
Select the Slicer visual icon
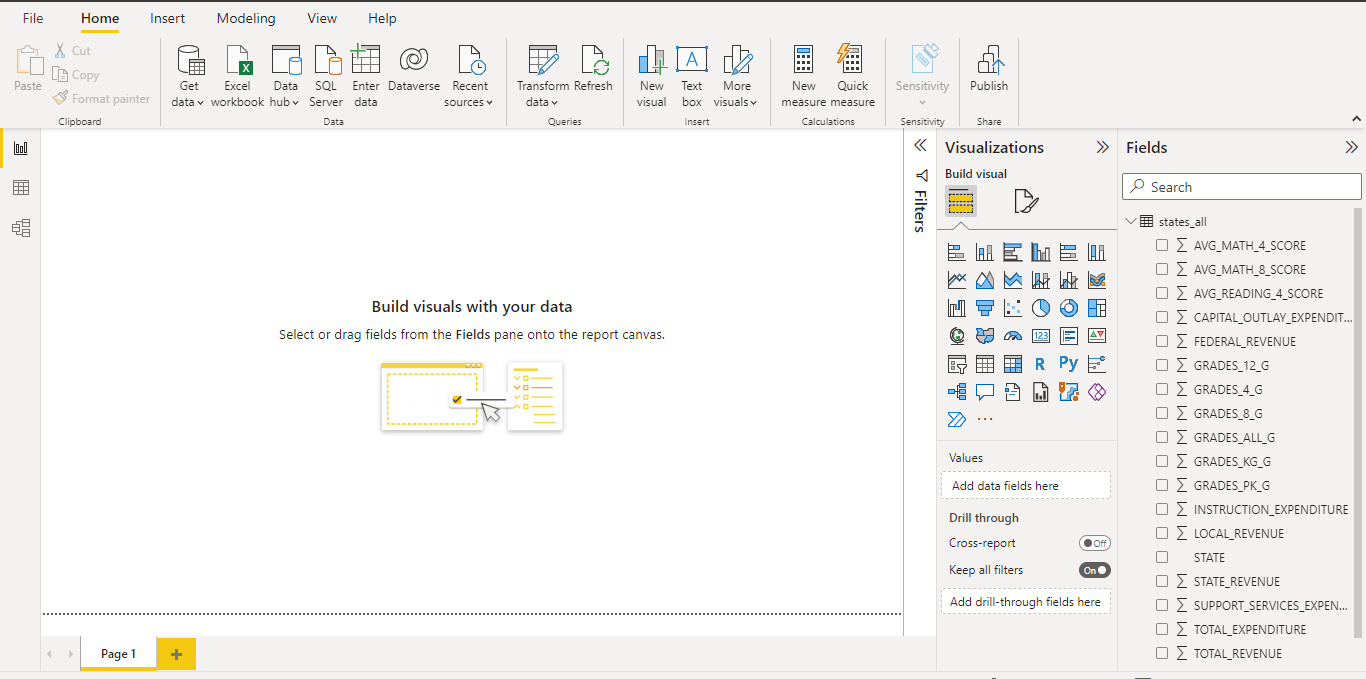[956, 364]
